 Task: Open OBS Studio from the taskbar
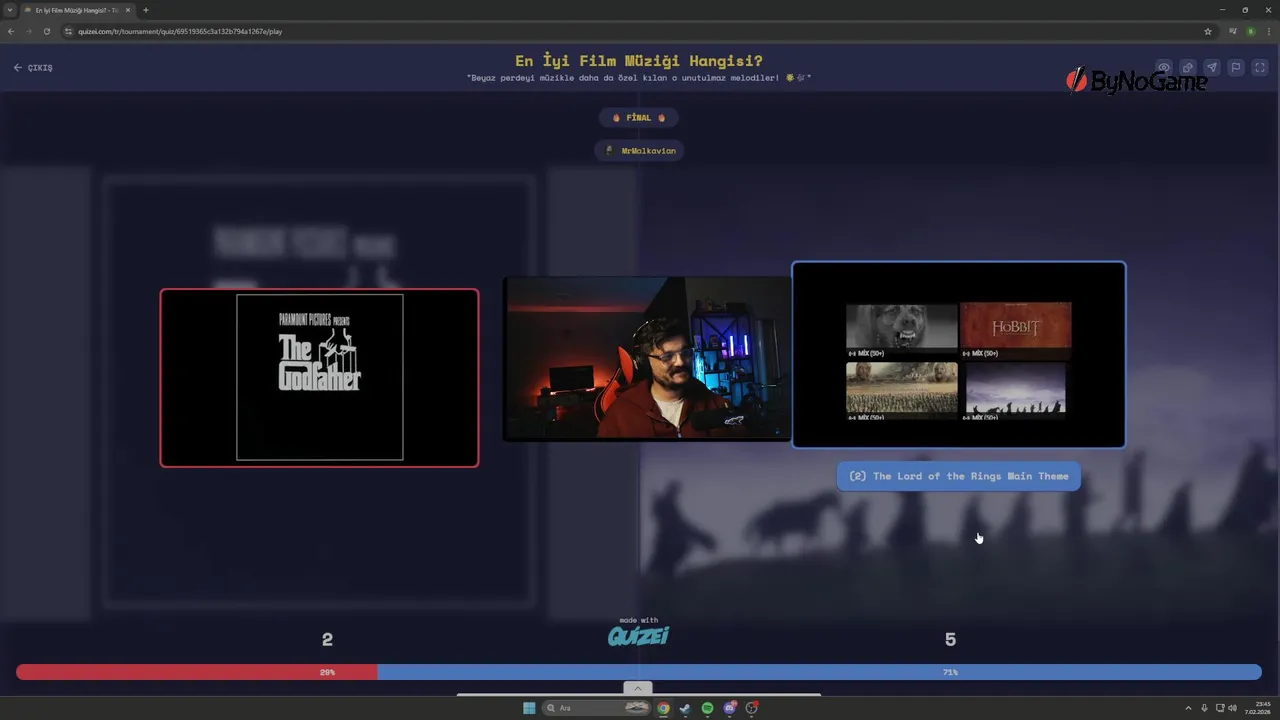[752, 708]
